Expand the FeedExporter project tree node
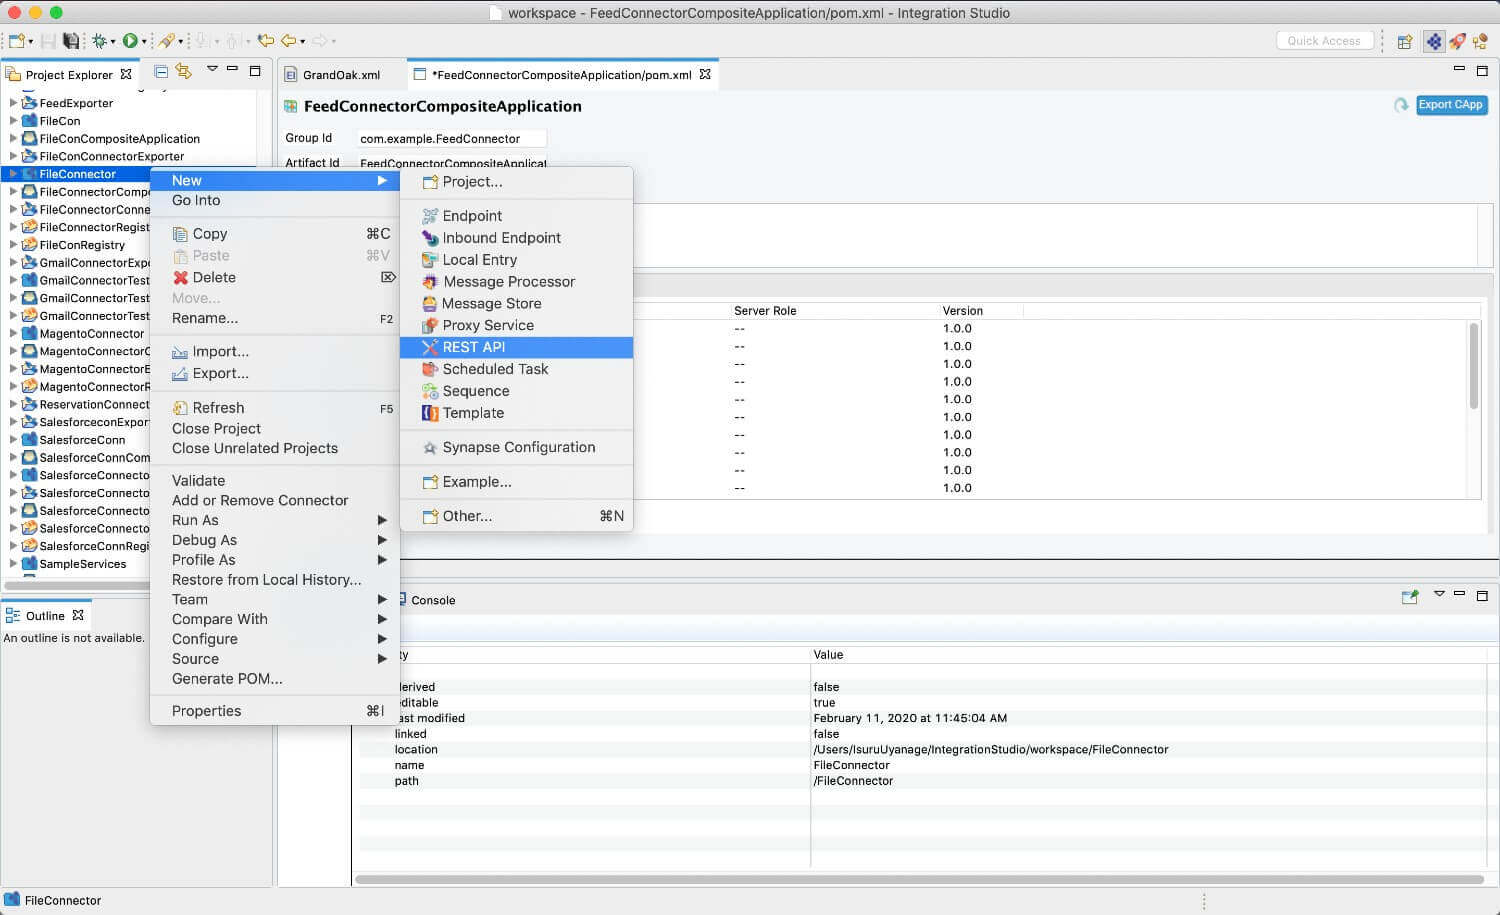Image resolution: width=1500 pixels, height=915 pixels. coord(13,103)
